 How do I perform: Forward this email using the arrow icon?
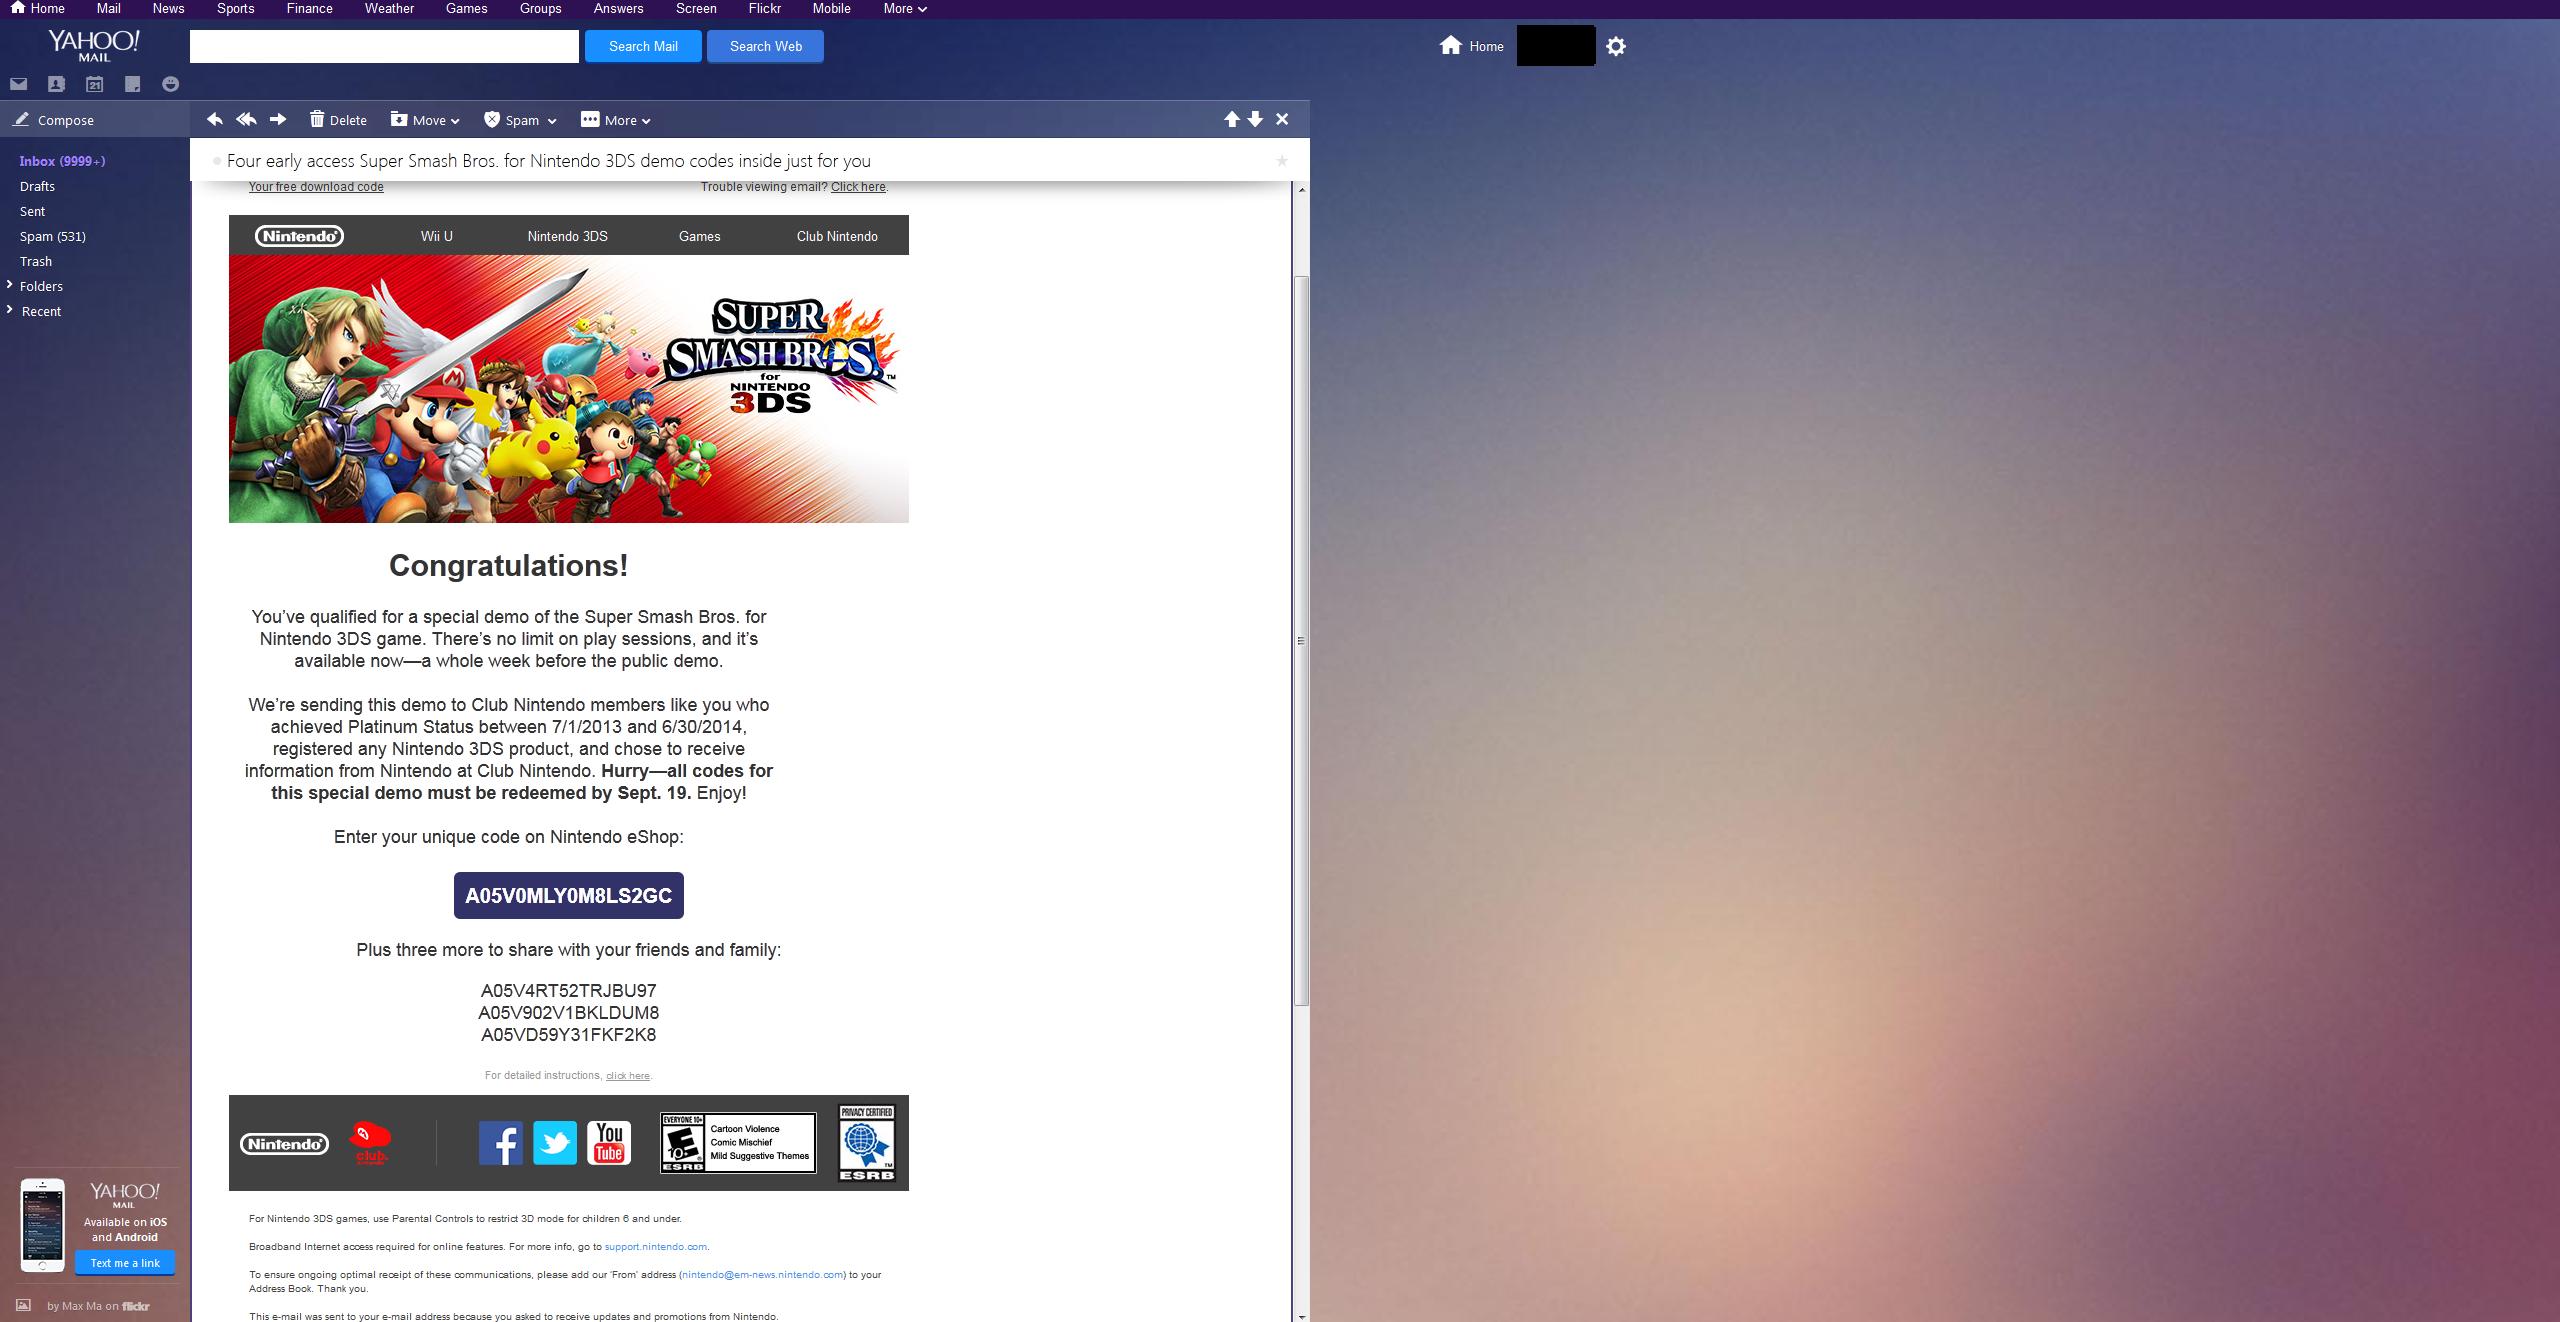pyautogui.click(x=278, y=120)
